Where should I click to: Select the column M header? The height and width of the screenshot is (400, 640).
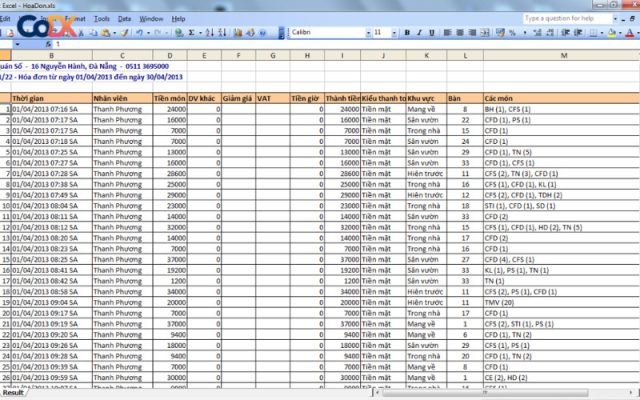[564, 56]
